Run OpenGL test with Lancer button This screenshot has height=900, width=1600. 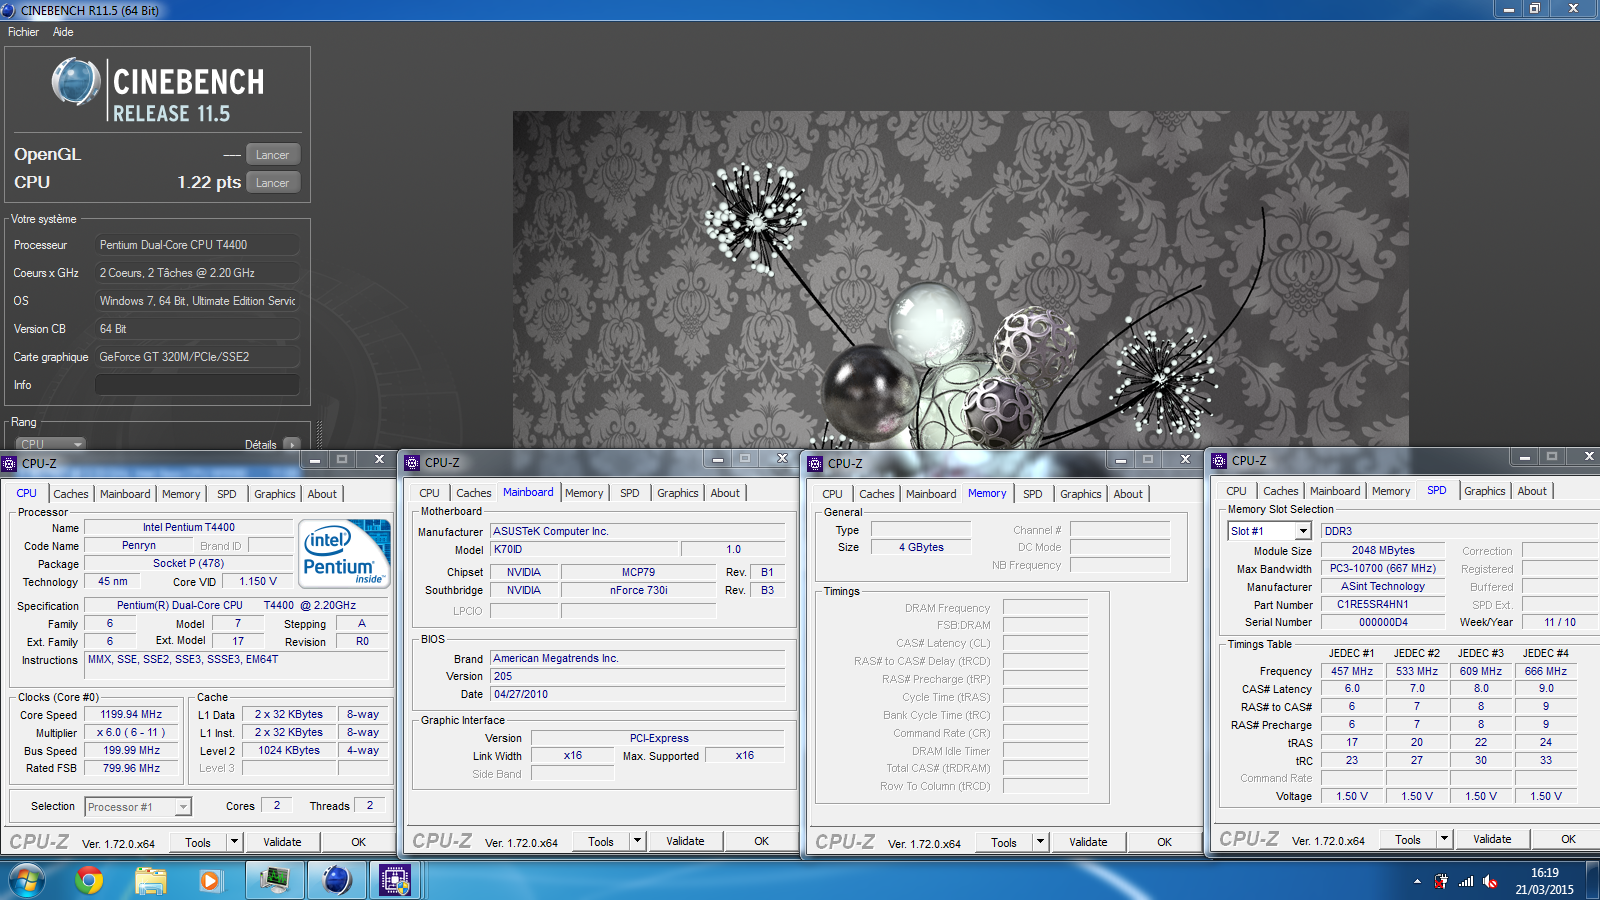272,155
